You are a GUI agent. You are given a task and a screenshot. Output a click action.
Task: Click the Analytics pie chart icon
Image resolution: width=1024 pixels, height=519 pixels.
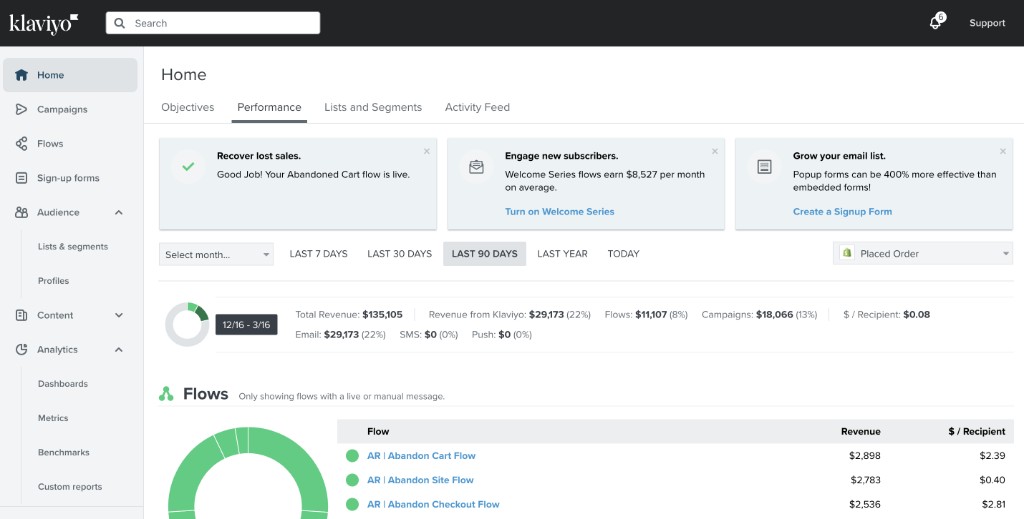click(x=22, y=349)
